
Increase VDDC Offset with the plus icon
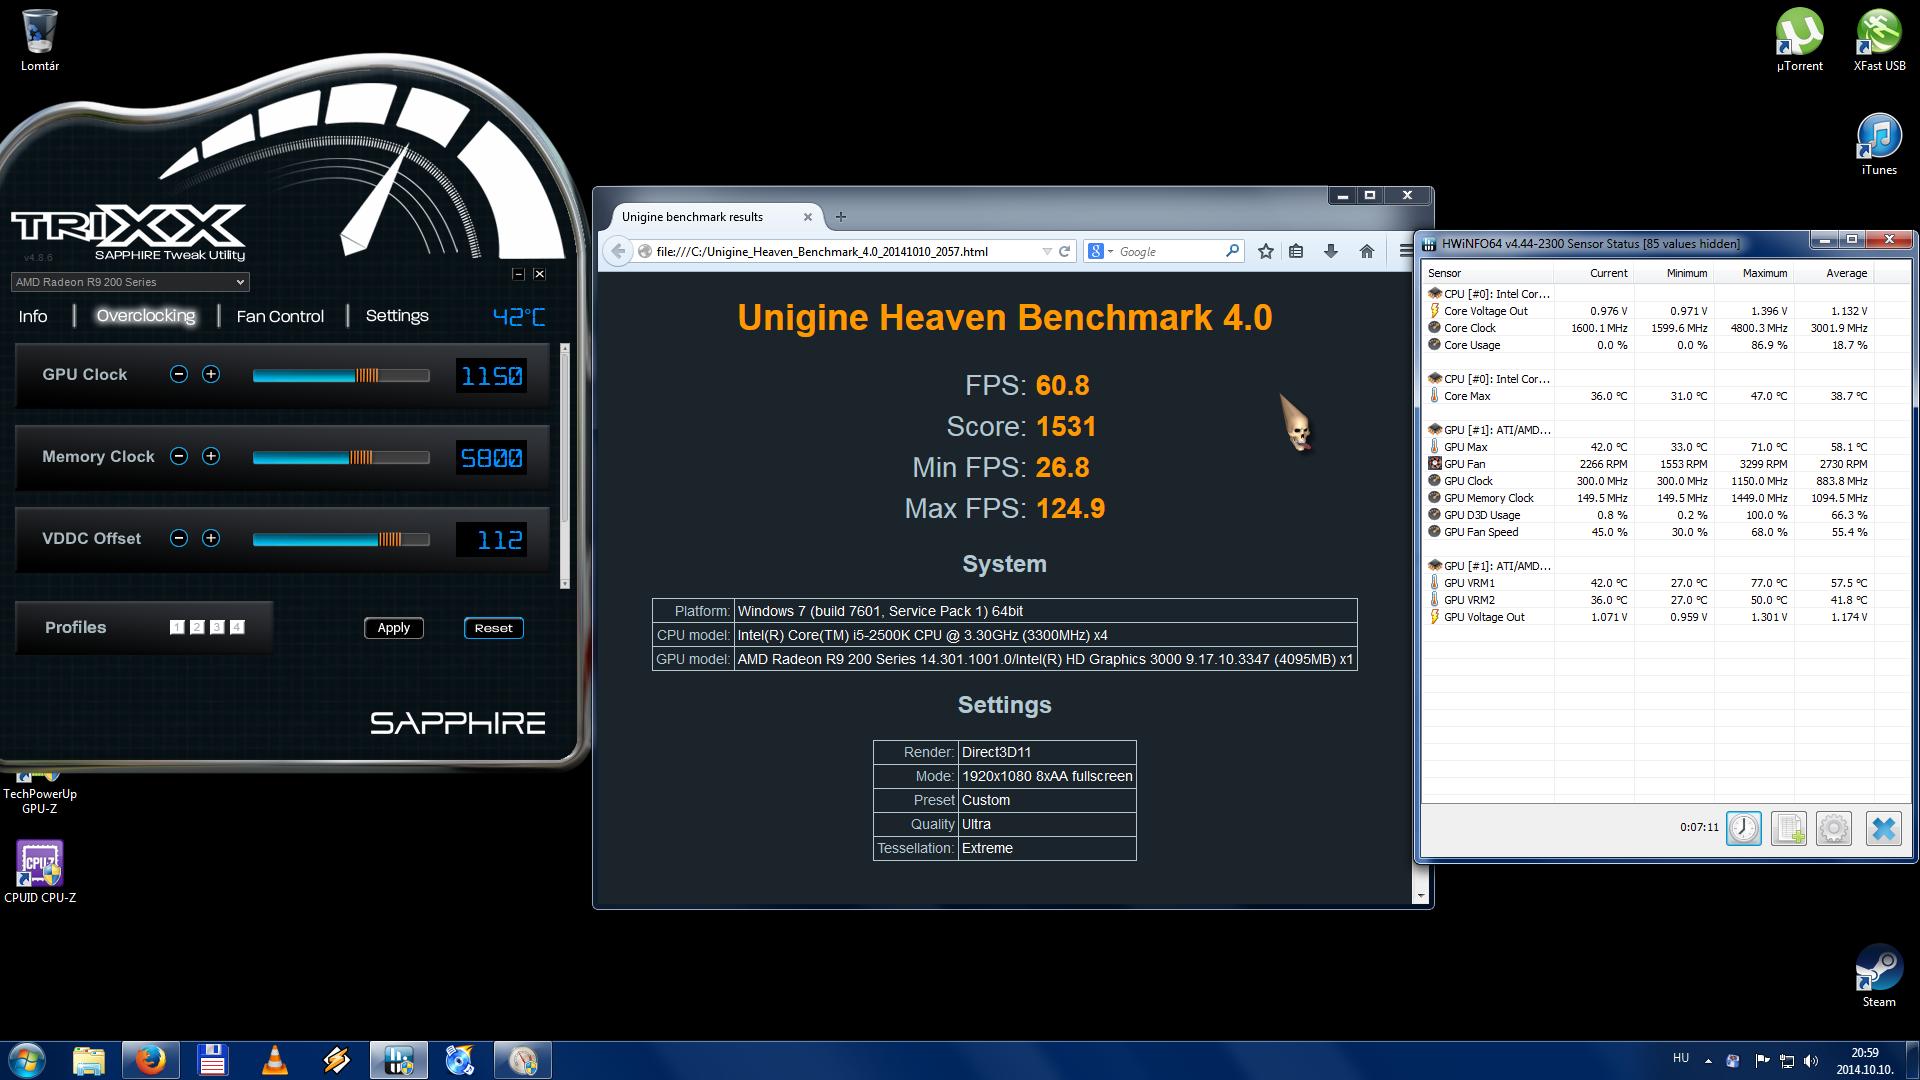211,538
